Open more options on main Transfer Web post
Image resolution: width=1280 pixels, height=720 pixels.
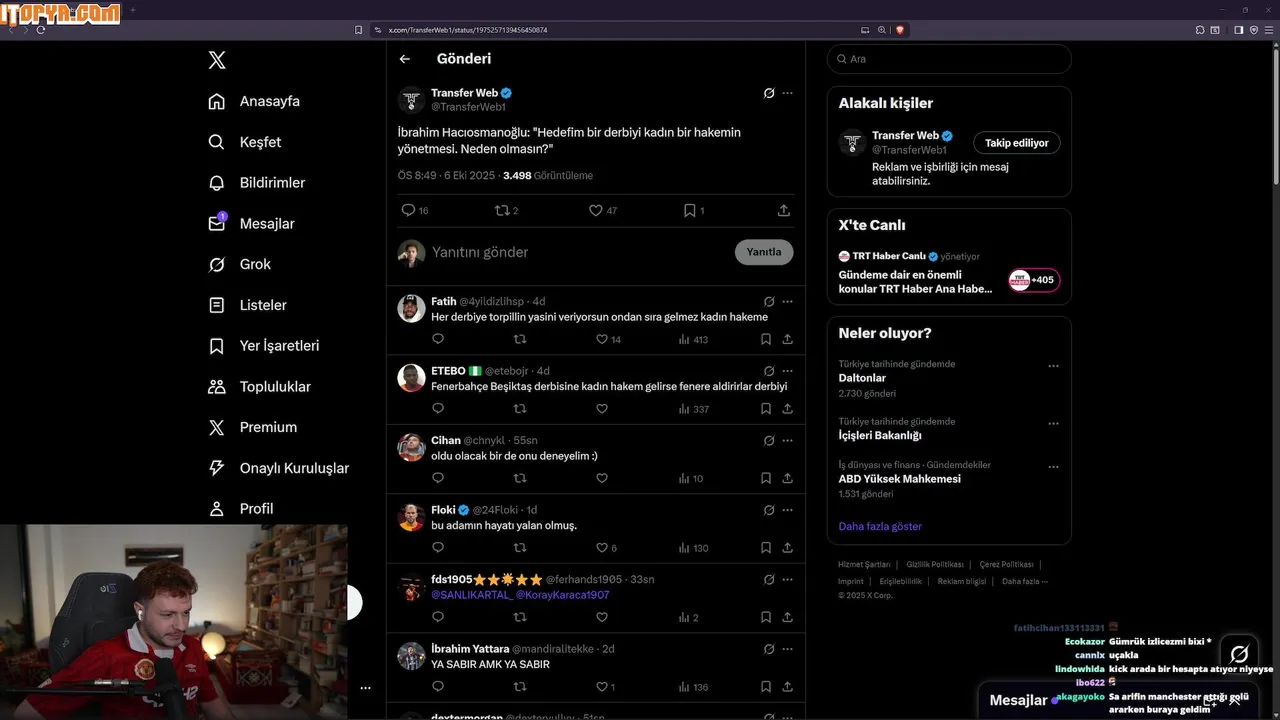click(x=788, y=93)
